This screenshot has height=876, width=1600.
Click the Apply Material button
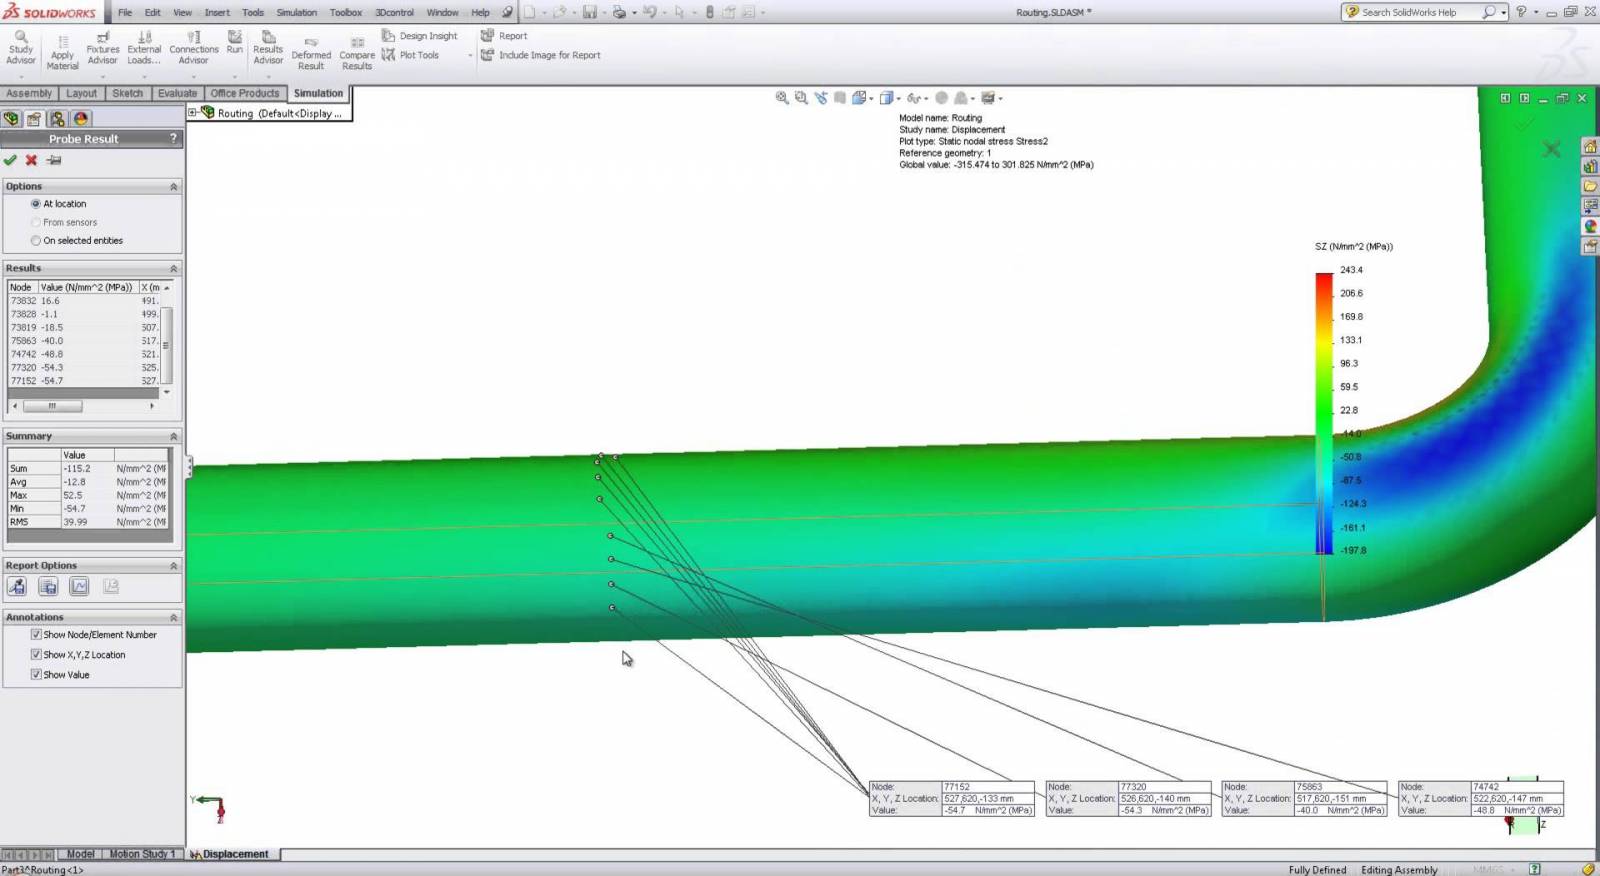pyautogui.click(x=62, y=52)
